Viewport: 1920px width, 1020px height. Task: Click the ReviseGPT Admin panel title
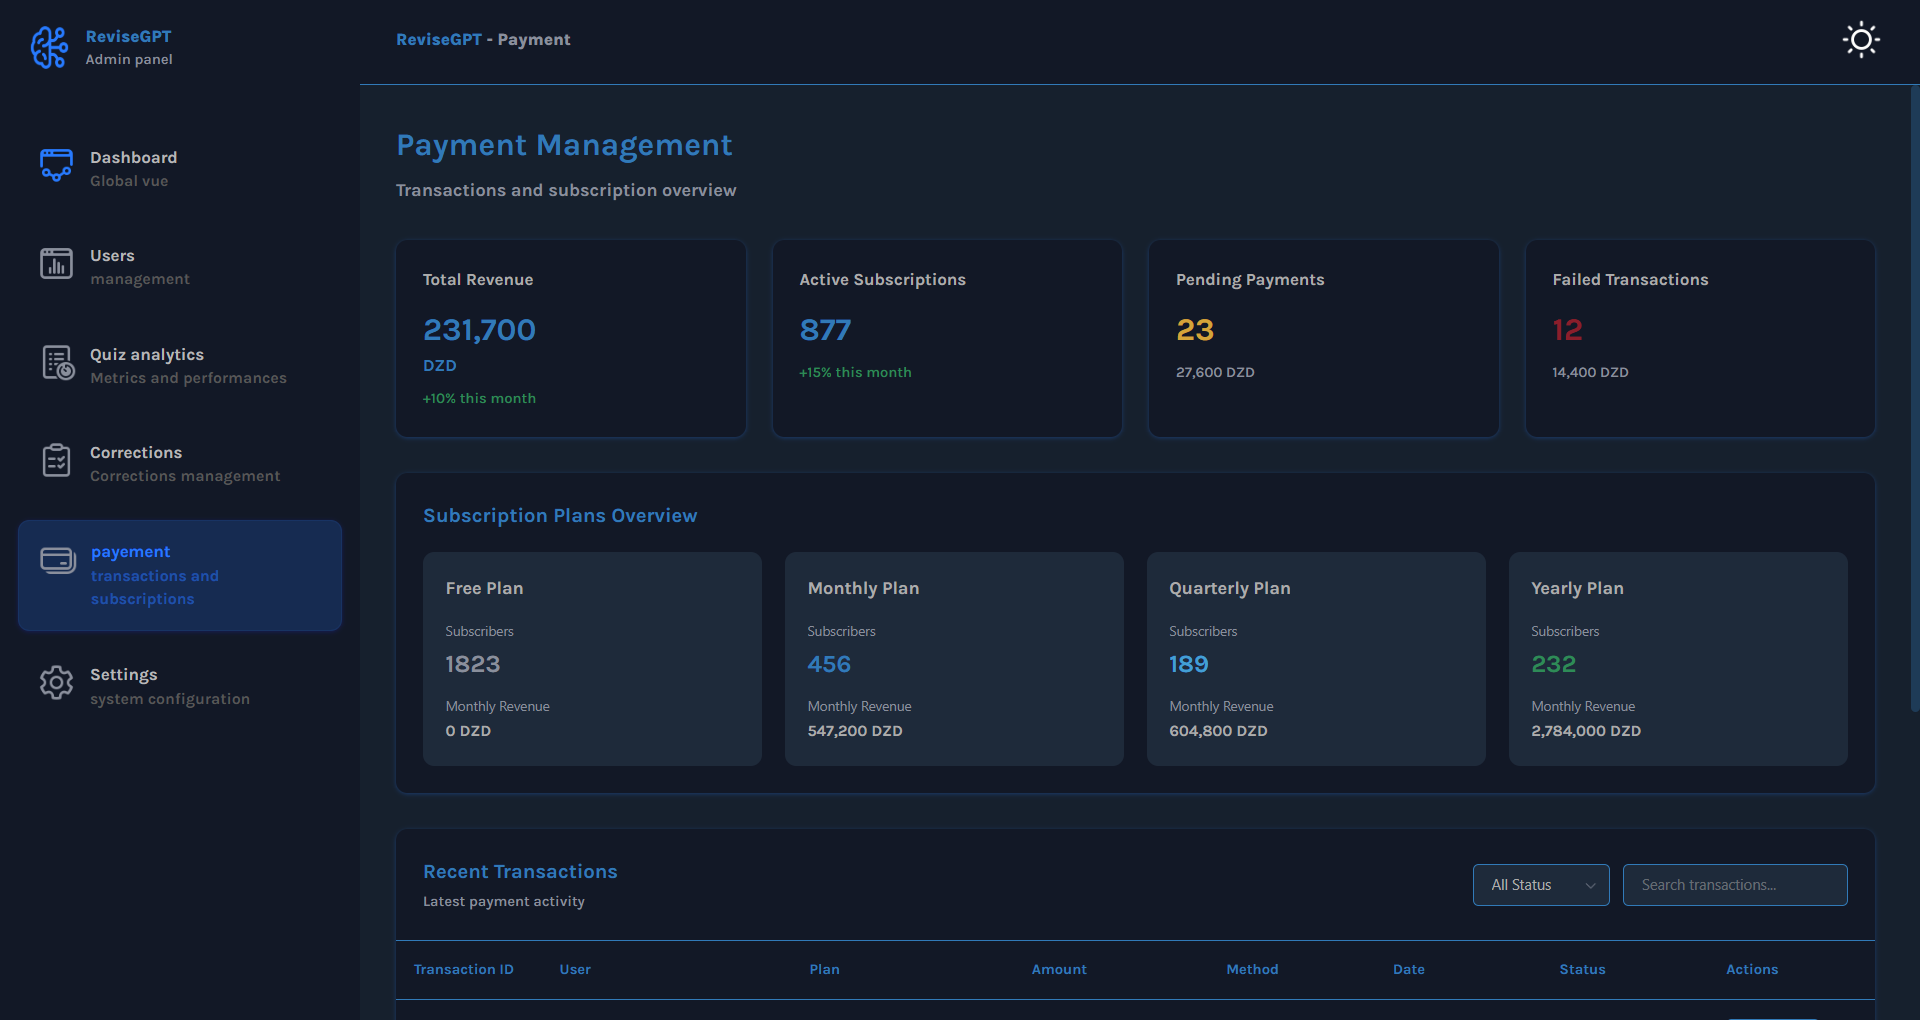point(129,47)
